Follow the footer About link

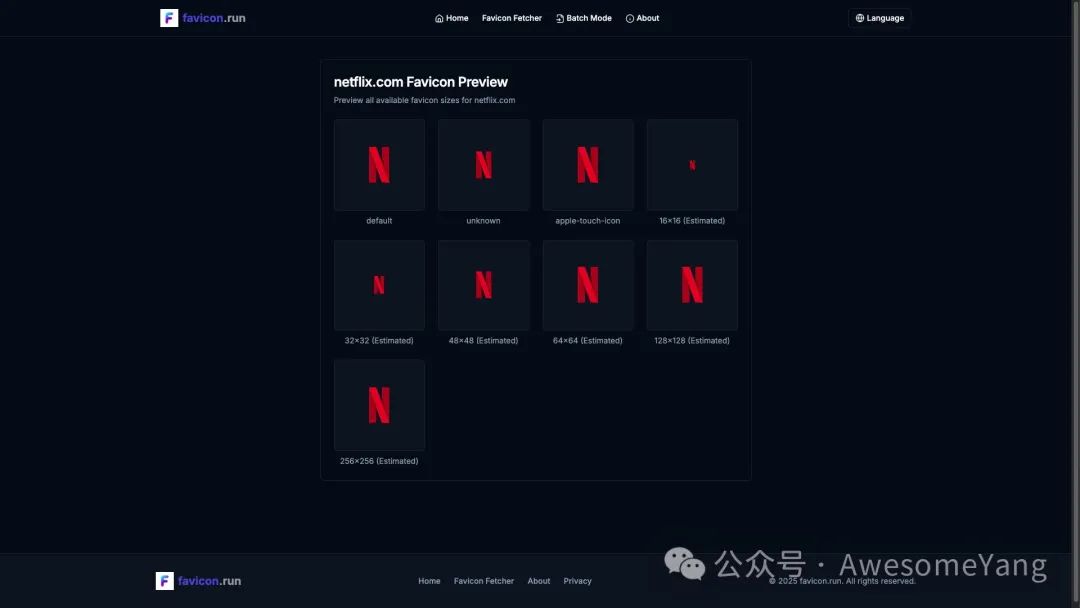[539, 581]
